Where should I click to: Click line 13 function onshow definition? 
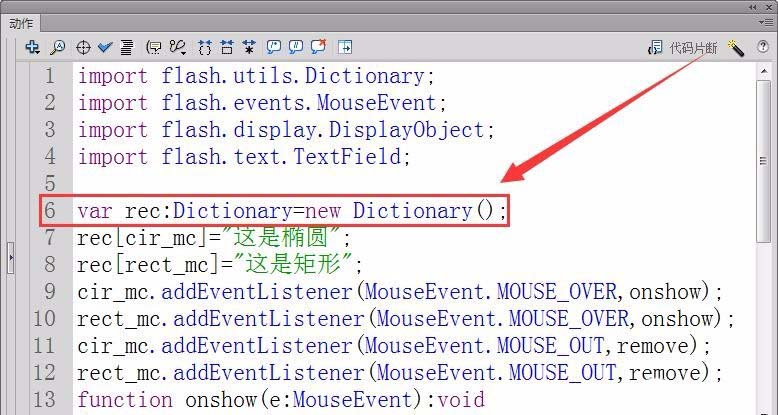tap(281, 399)
